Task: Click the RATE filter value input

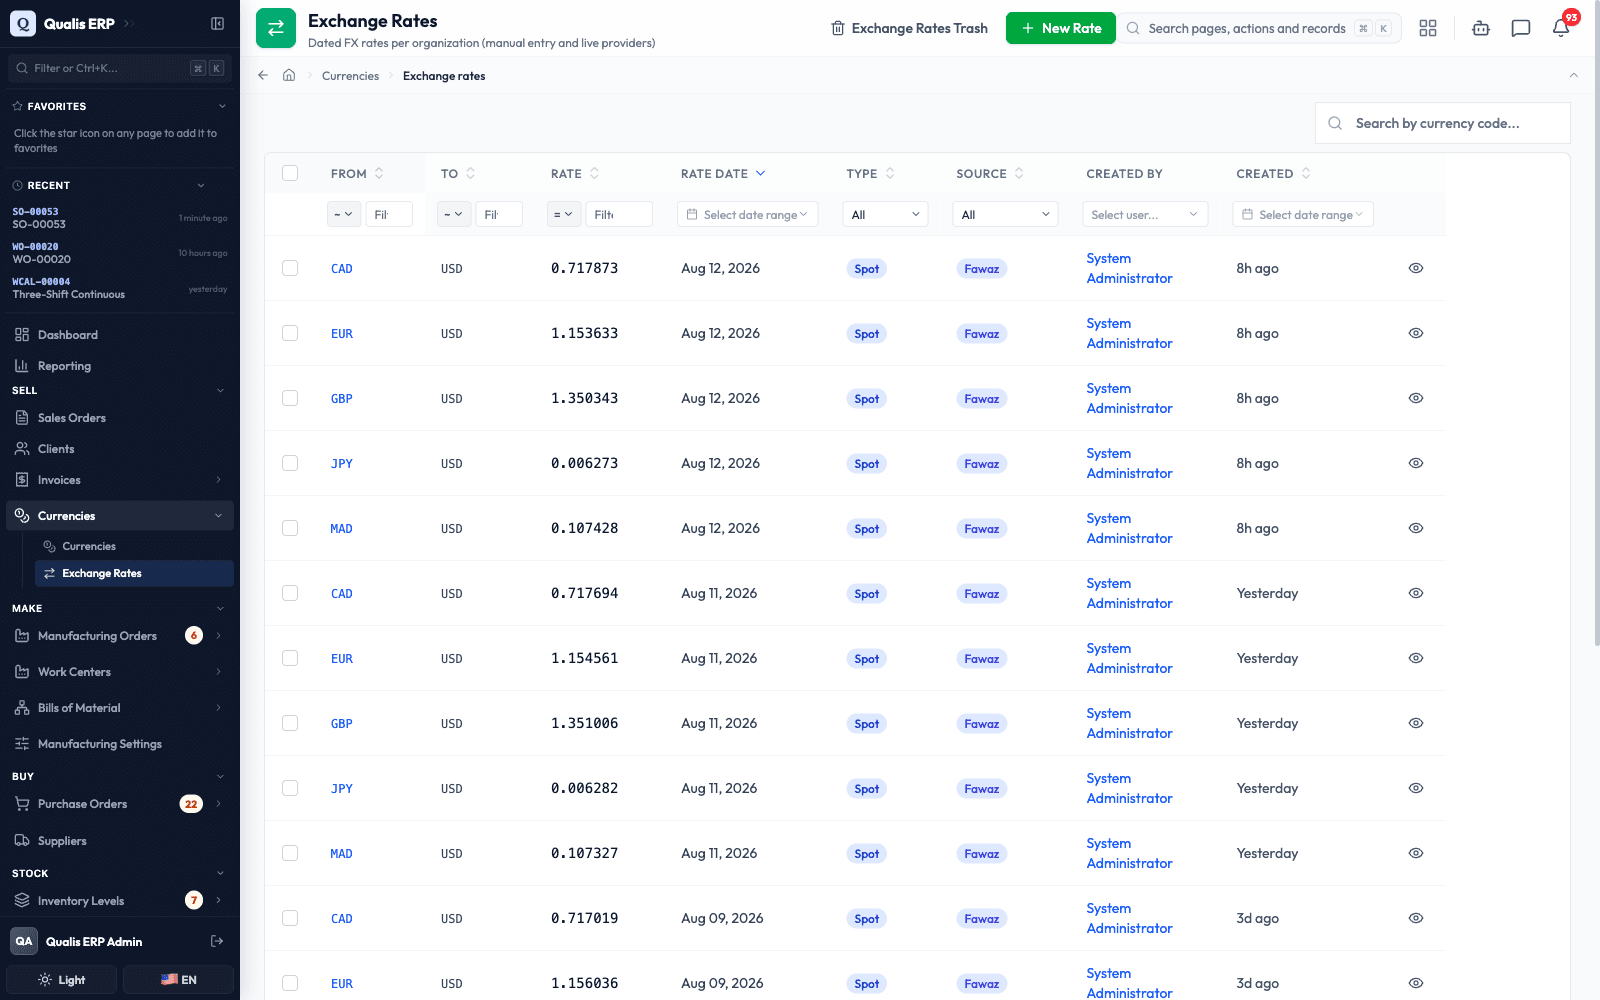Action: click(x=619, y=214)
